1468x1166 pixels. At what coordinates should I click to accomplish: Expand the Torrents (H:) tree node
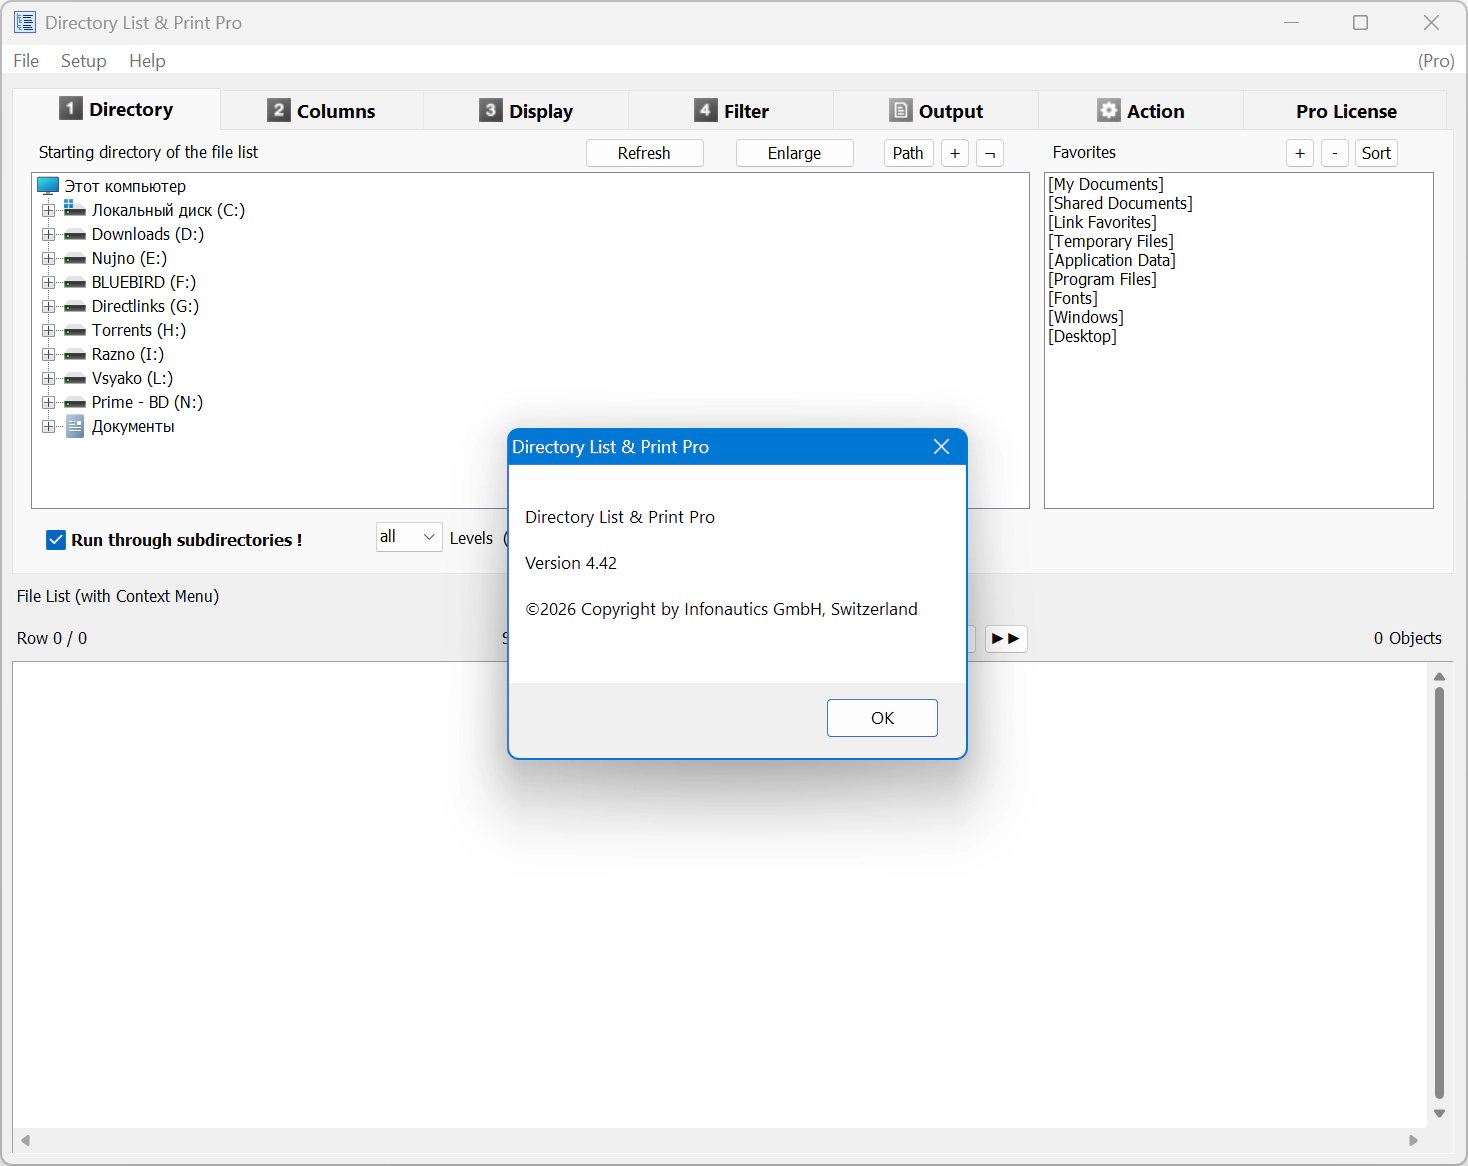coord(48,330)
